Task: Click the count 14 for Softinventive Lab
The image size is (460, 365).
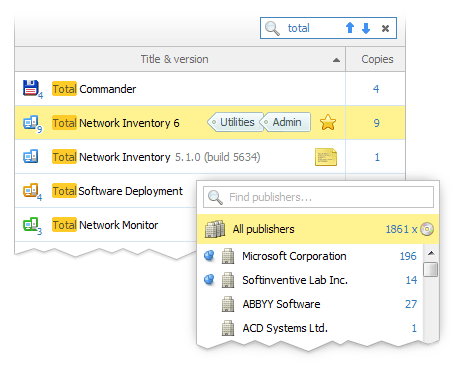Action: click(x=411, y=280)
